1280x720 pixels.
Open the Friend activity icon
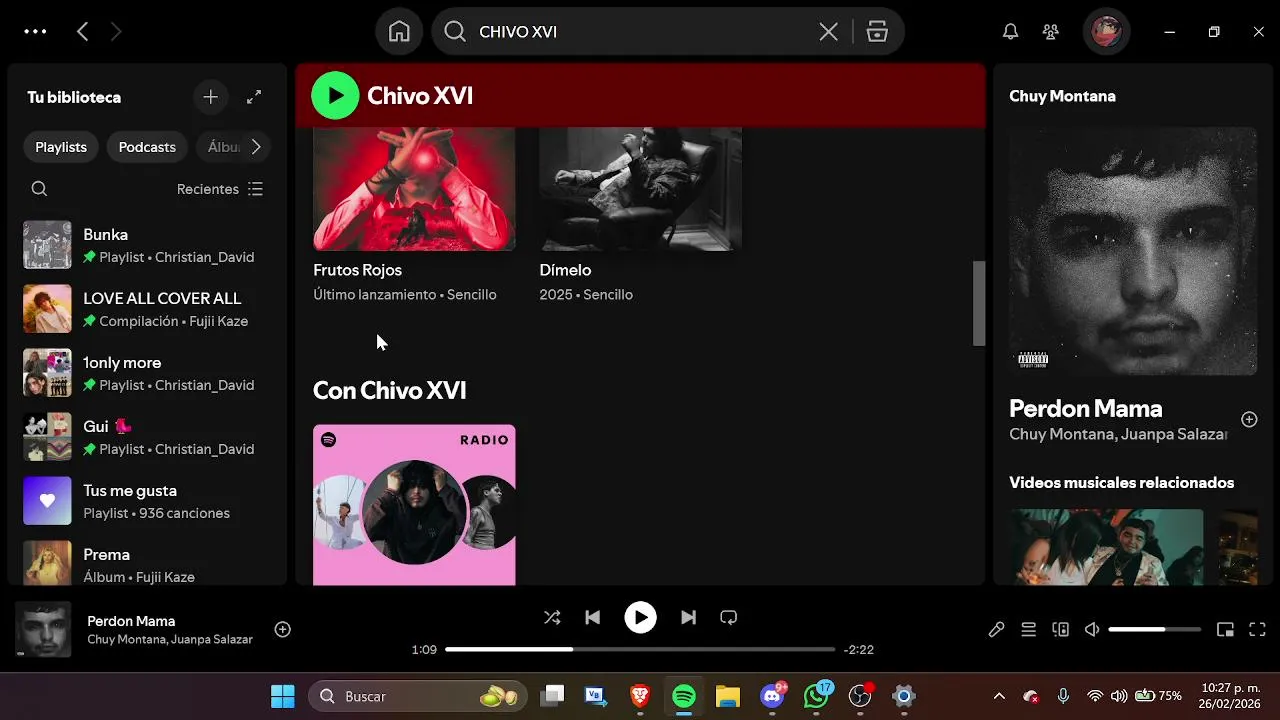coord(1050,32)
